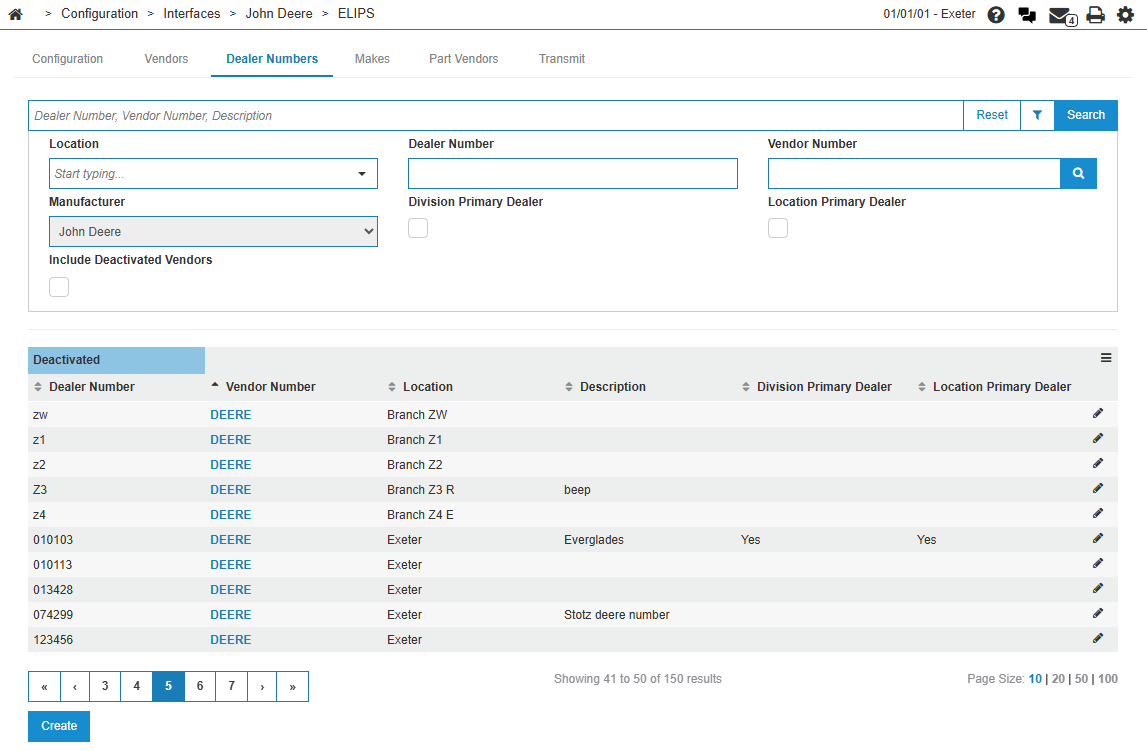Open the help question mark icon
This screenshot has width=1147, height=751.
click(x=996, y=15)
